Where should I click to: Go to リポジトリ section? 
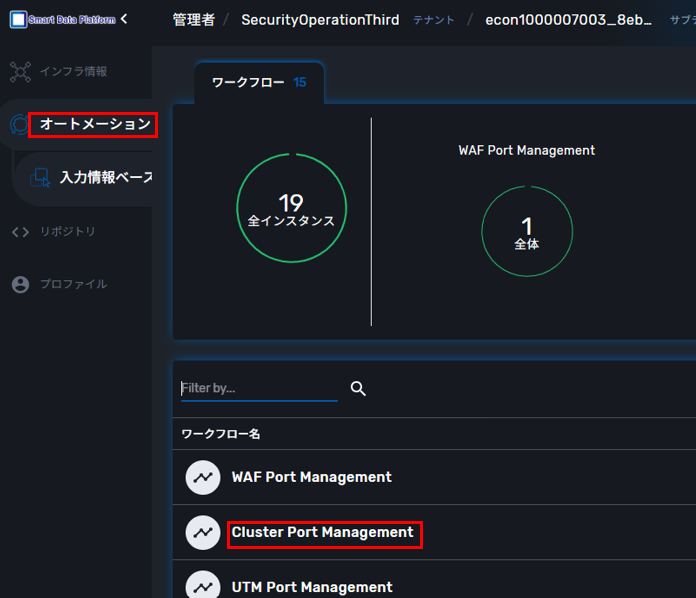68,231
